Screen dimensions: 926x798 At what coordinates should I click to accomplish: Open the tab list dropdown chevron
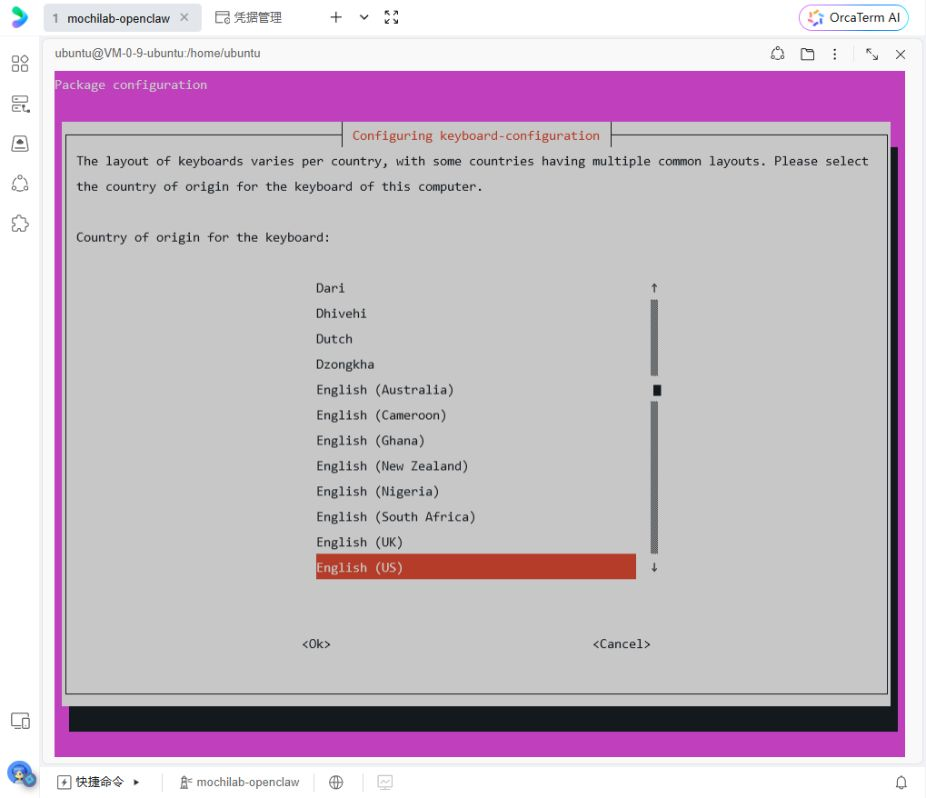pos(364,17)
